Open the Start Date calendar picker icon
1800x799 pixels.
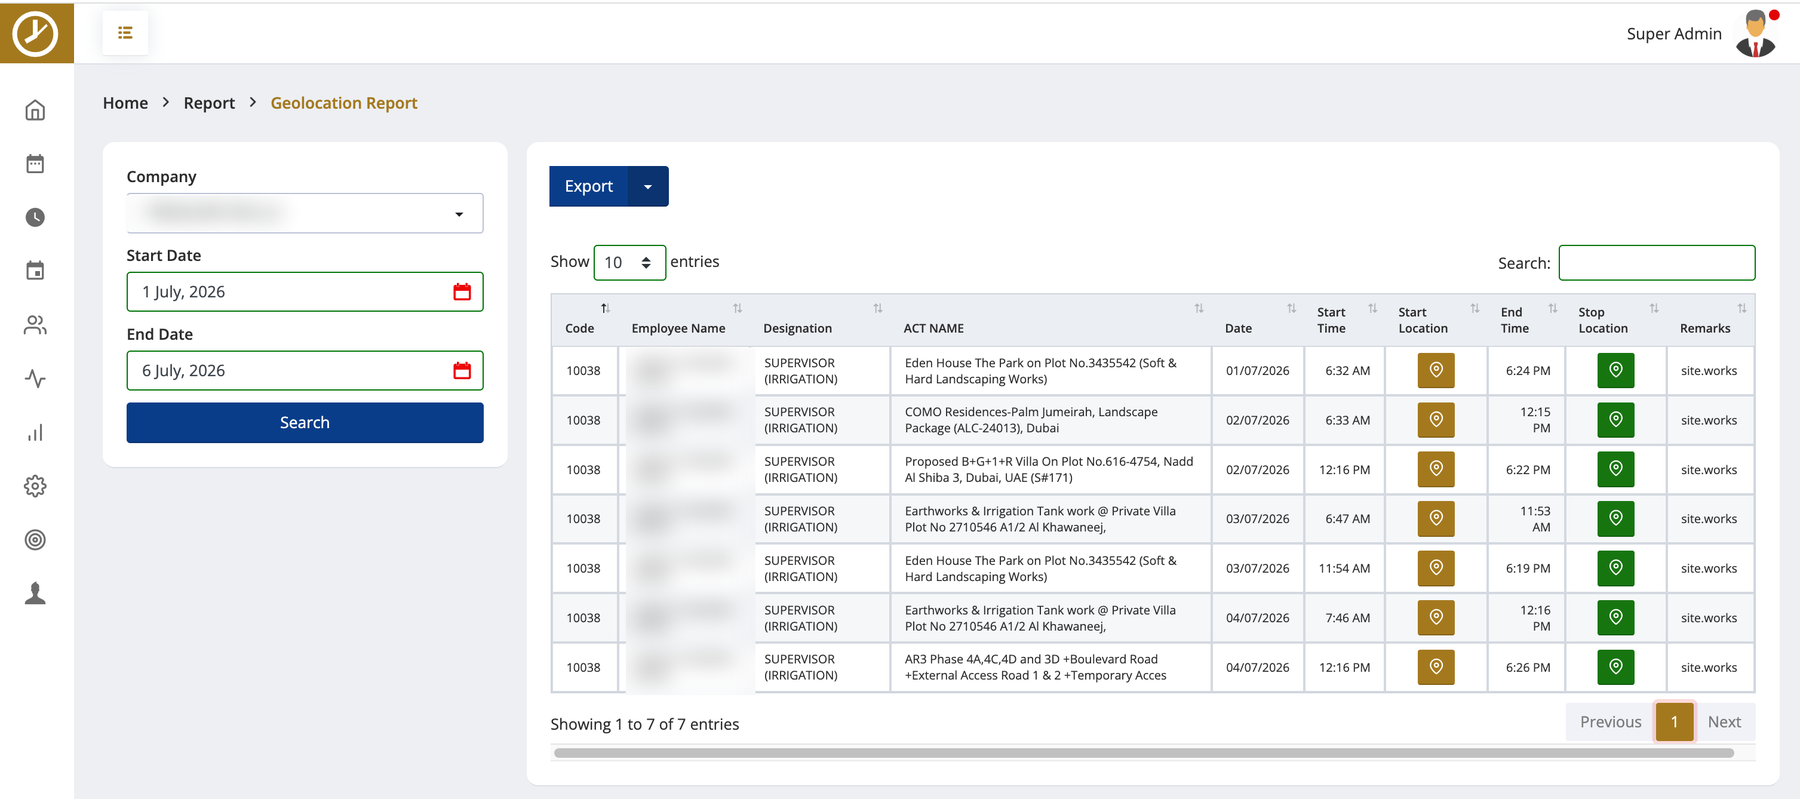pos(462,292)
